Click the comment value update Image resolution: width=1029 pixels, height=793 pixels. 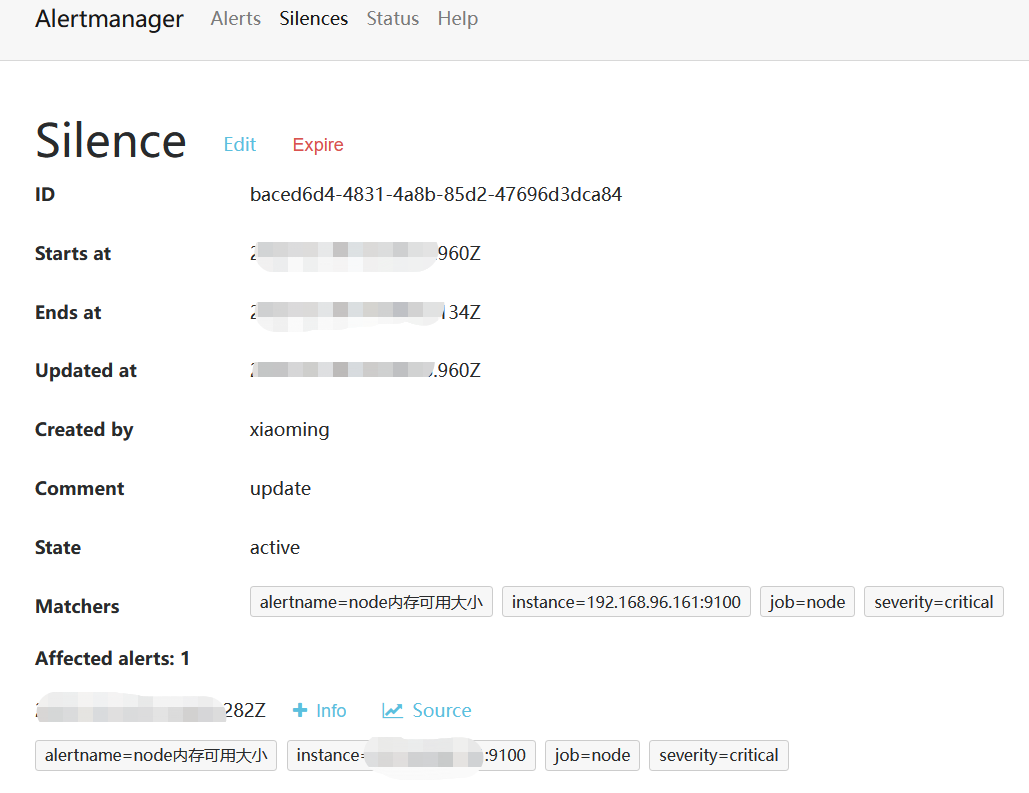[280, 489]
